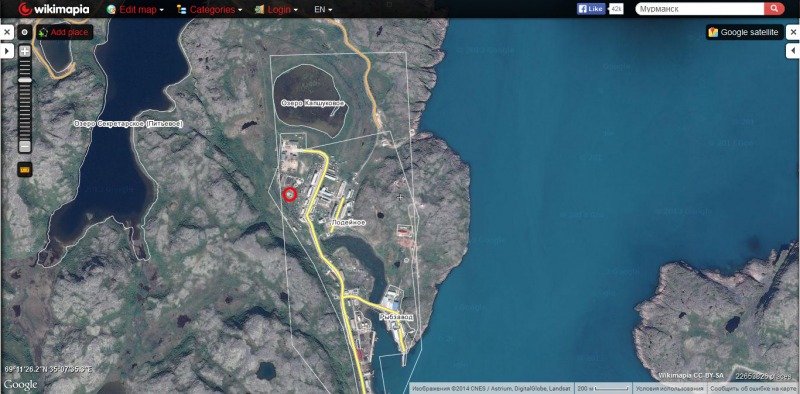Click the red search magnifier button

click(x=774, y=9)
